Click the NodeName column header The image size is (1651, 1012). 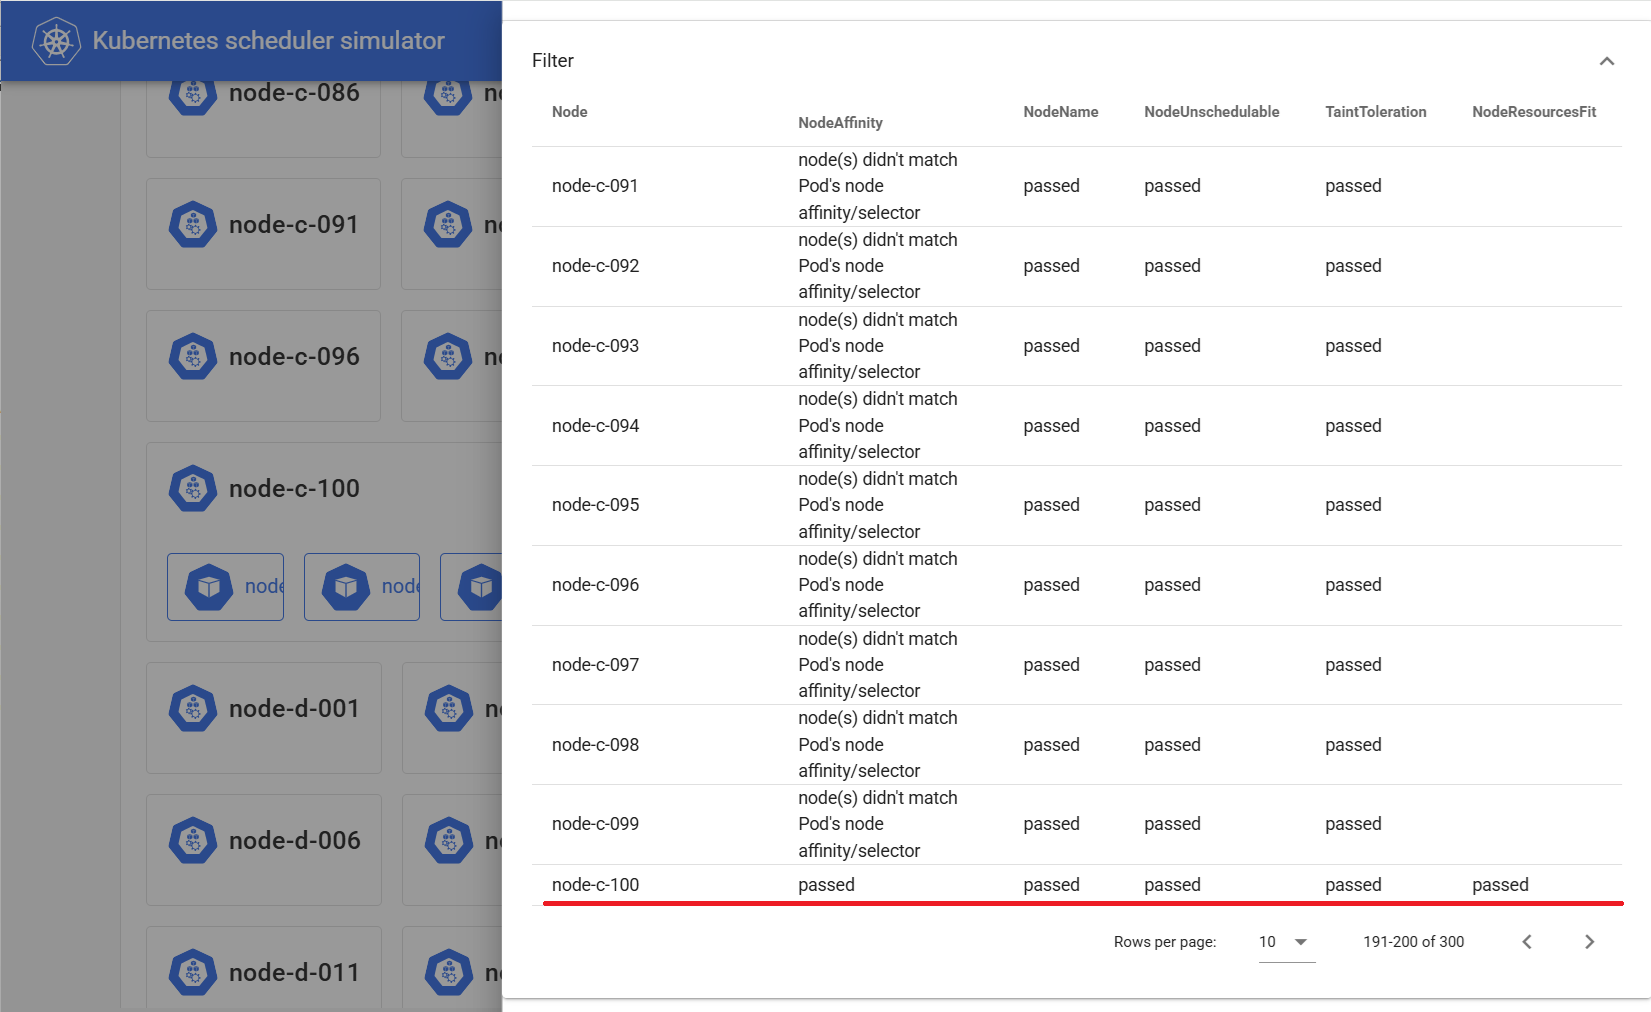[x=1060, y=112]
